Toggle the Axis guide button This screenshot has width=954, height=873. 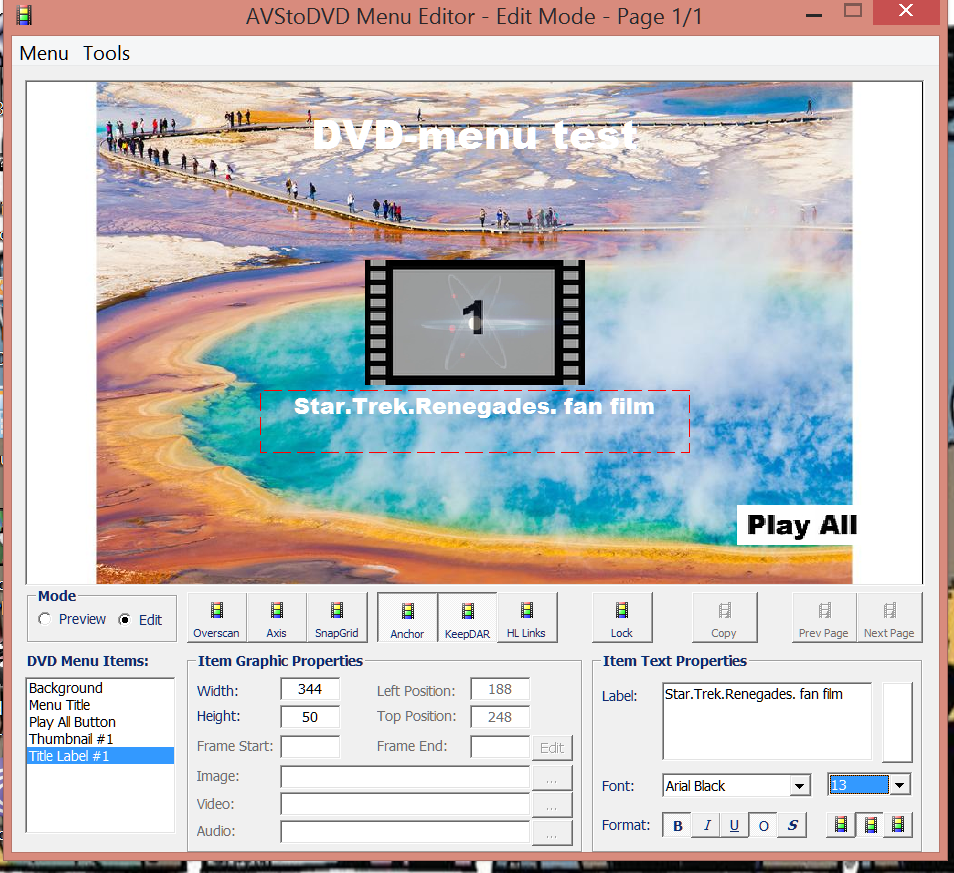276,617
